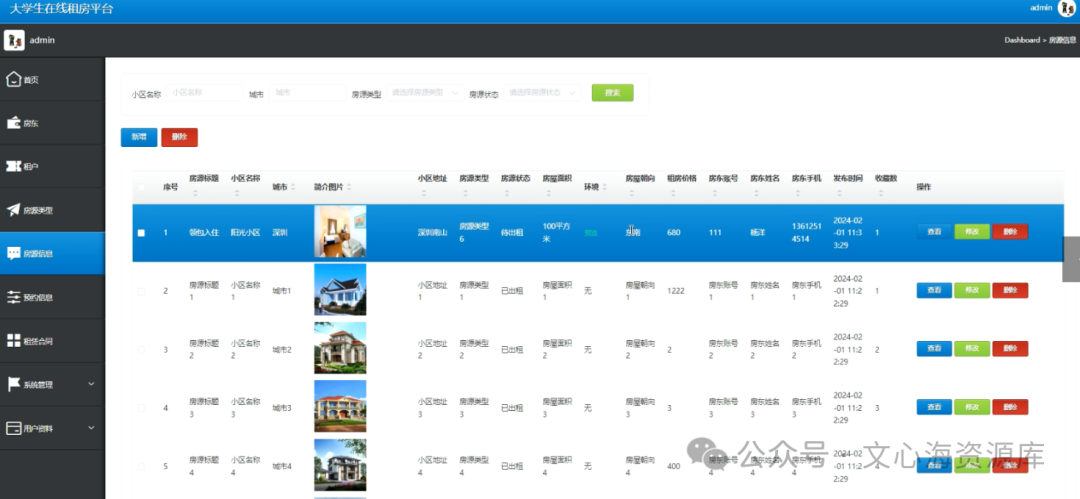Sort by the 发布时间 column
The width and height of the screenshot is (1080, 499).
[x=838, y=194]
